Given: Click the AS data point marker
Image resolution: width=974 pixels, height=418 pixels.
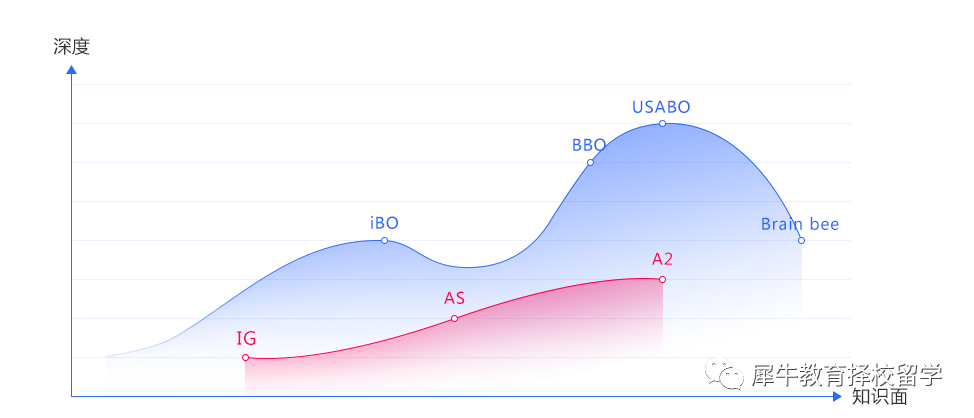Looking at the screenshot, I should click(x=454, y=319).
